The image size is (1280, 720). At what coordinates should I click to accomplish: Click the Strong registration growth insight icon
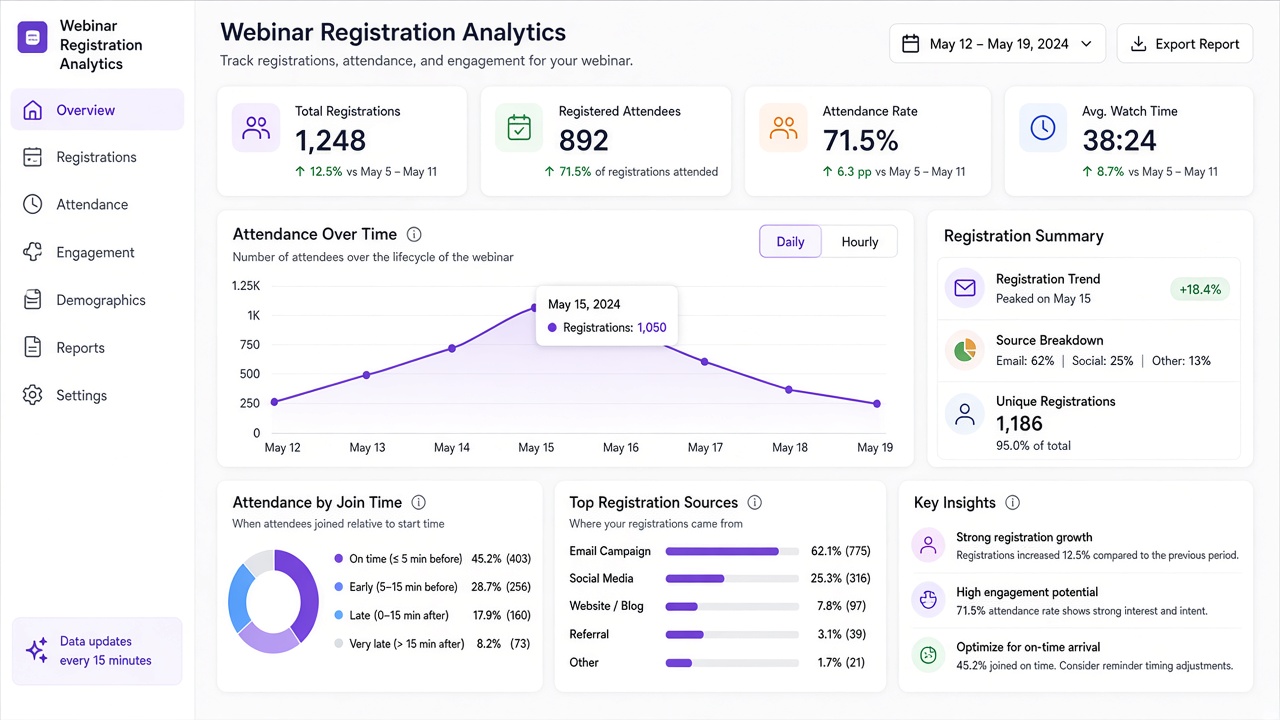(x=928, y=545)
